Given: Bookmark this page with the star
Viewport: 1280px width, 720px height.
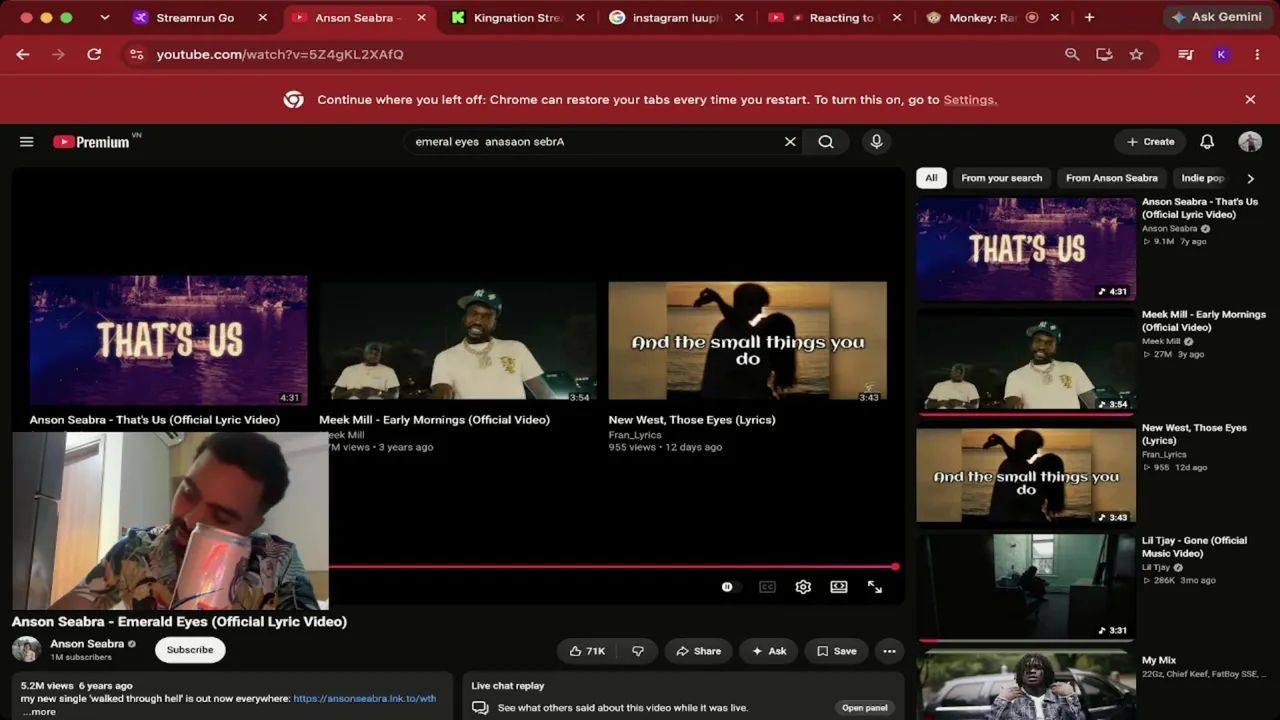Looking at the screenshot, I should (x=1136, y=54).
